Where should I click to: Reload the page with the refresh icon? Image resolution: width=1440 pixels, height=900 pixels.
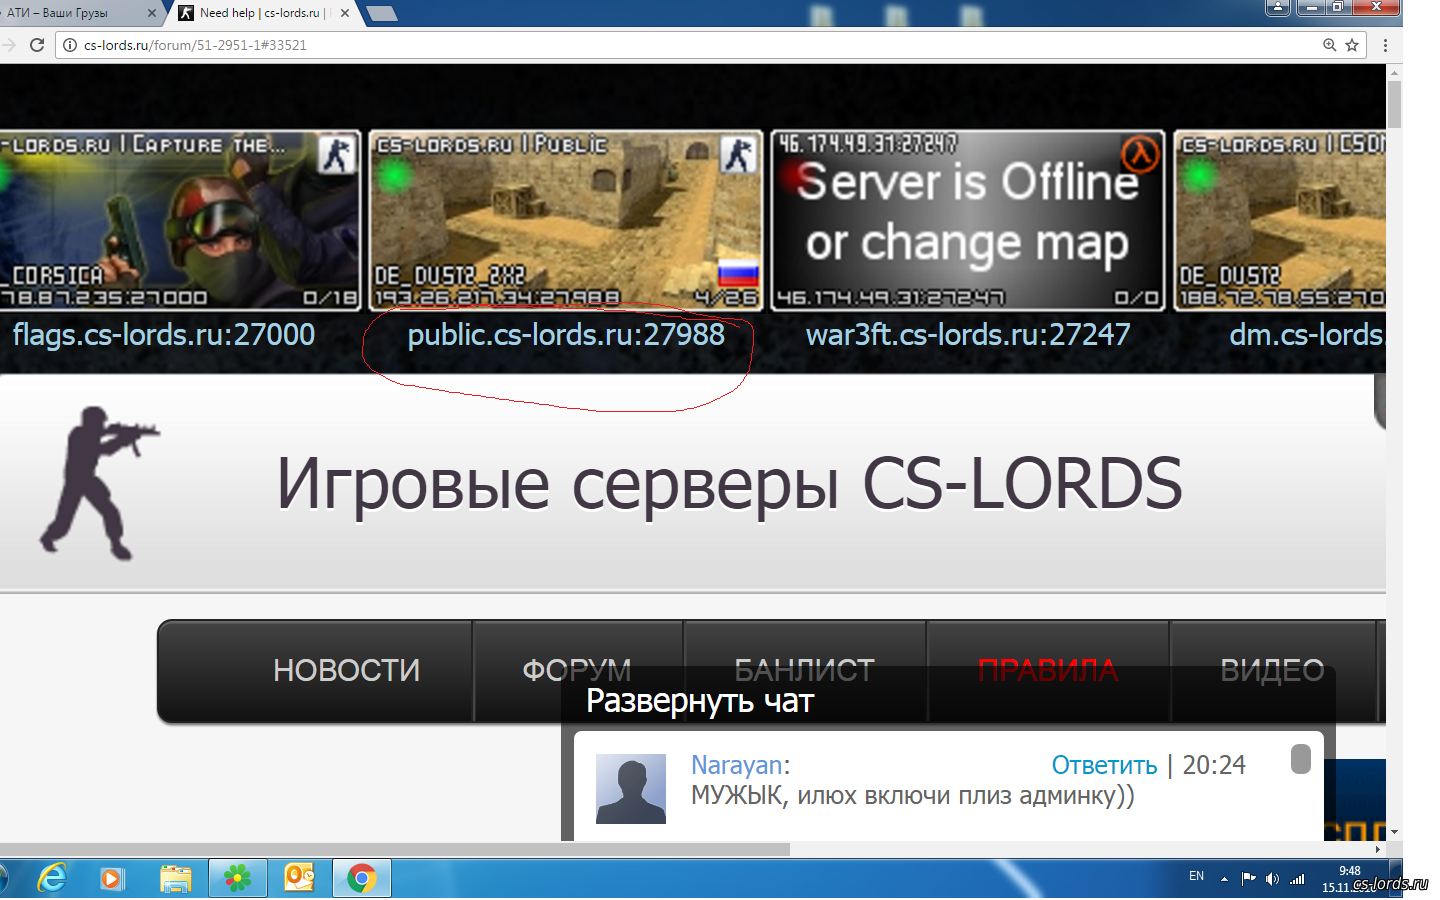[37, 45]
